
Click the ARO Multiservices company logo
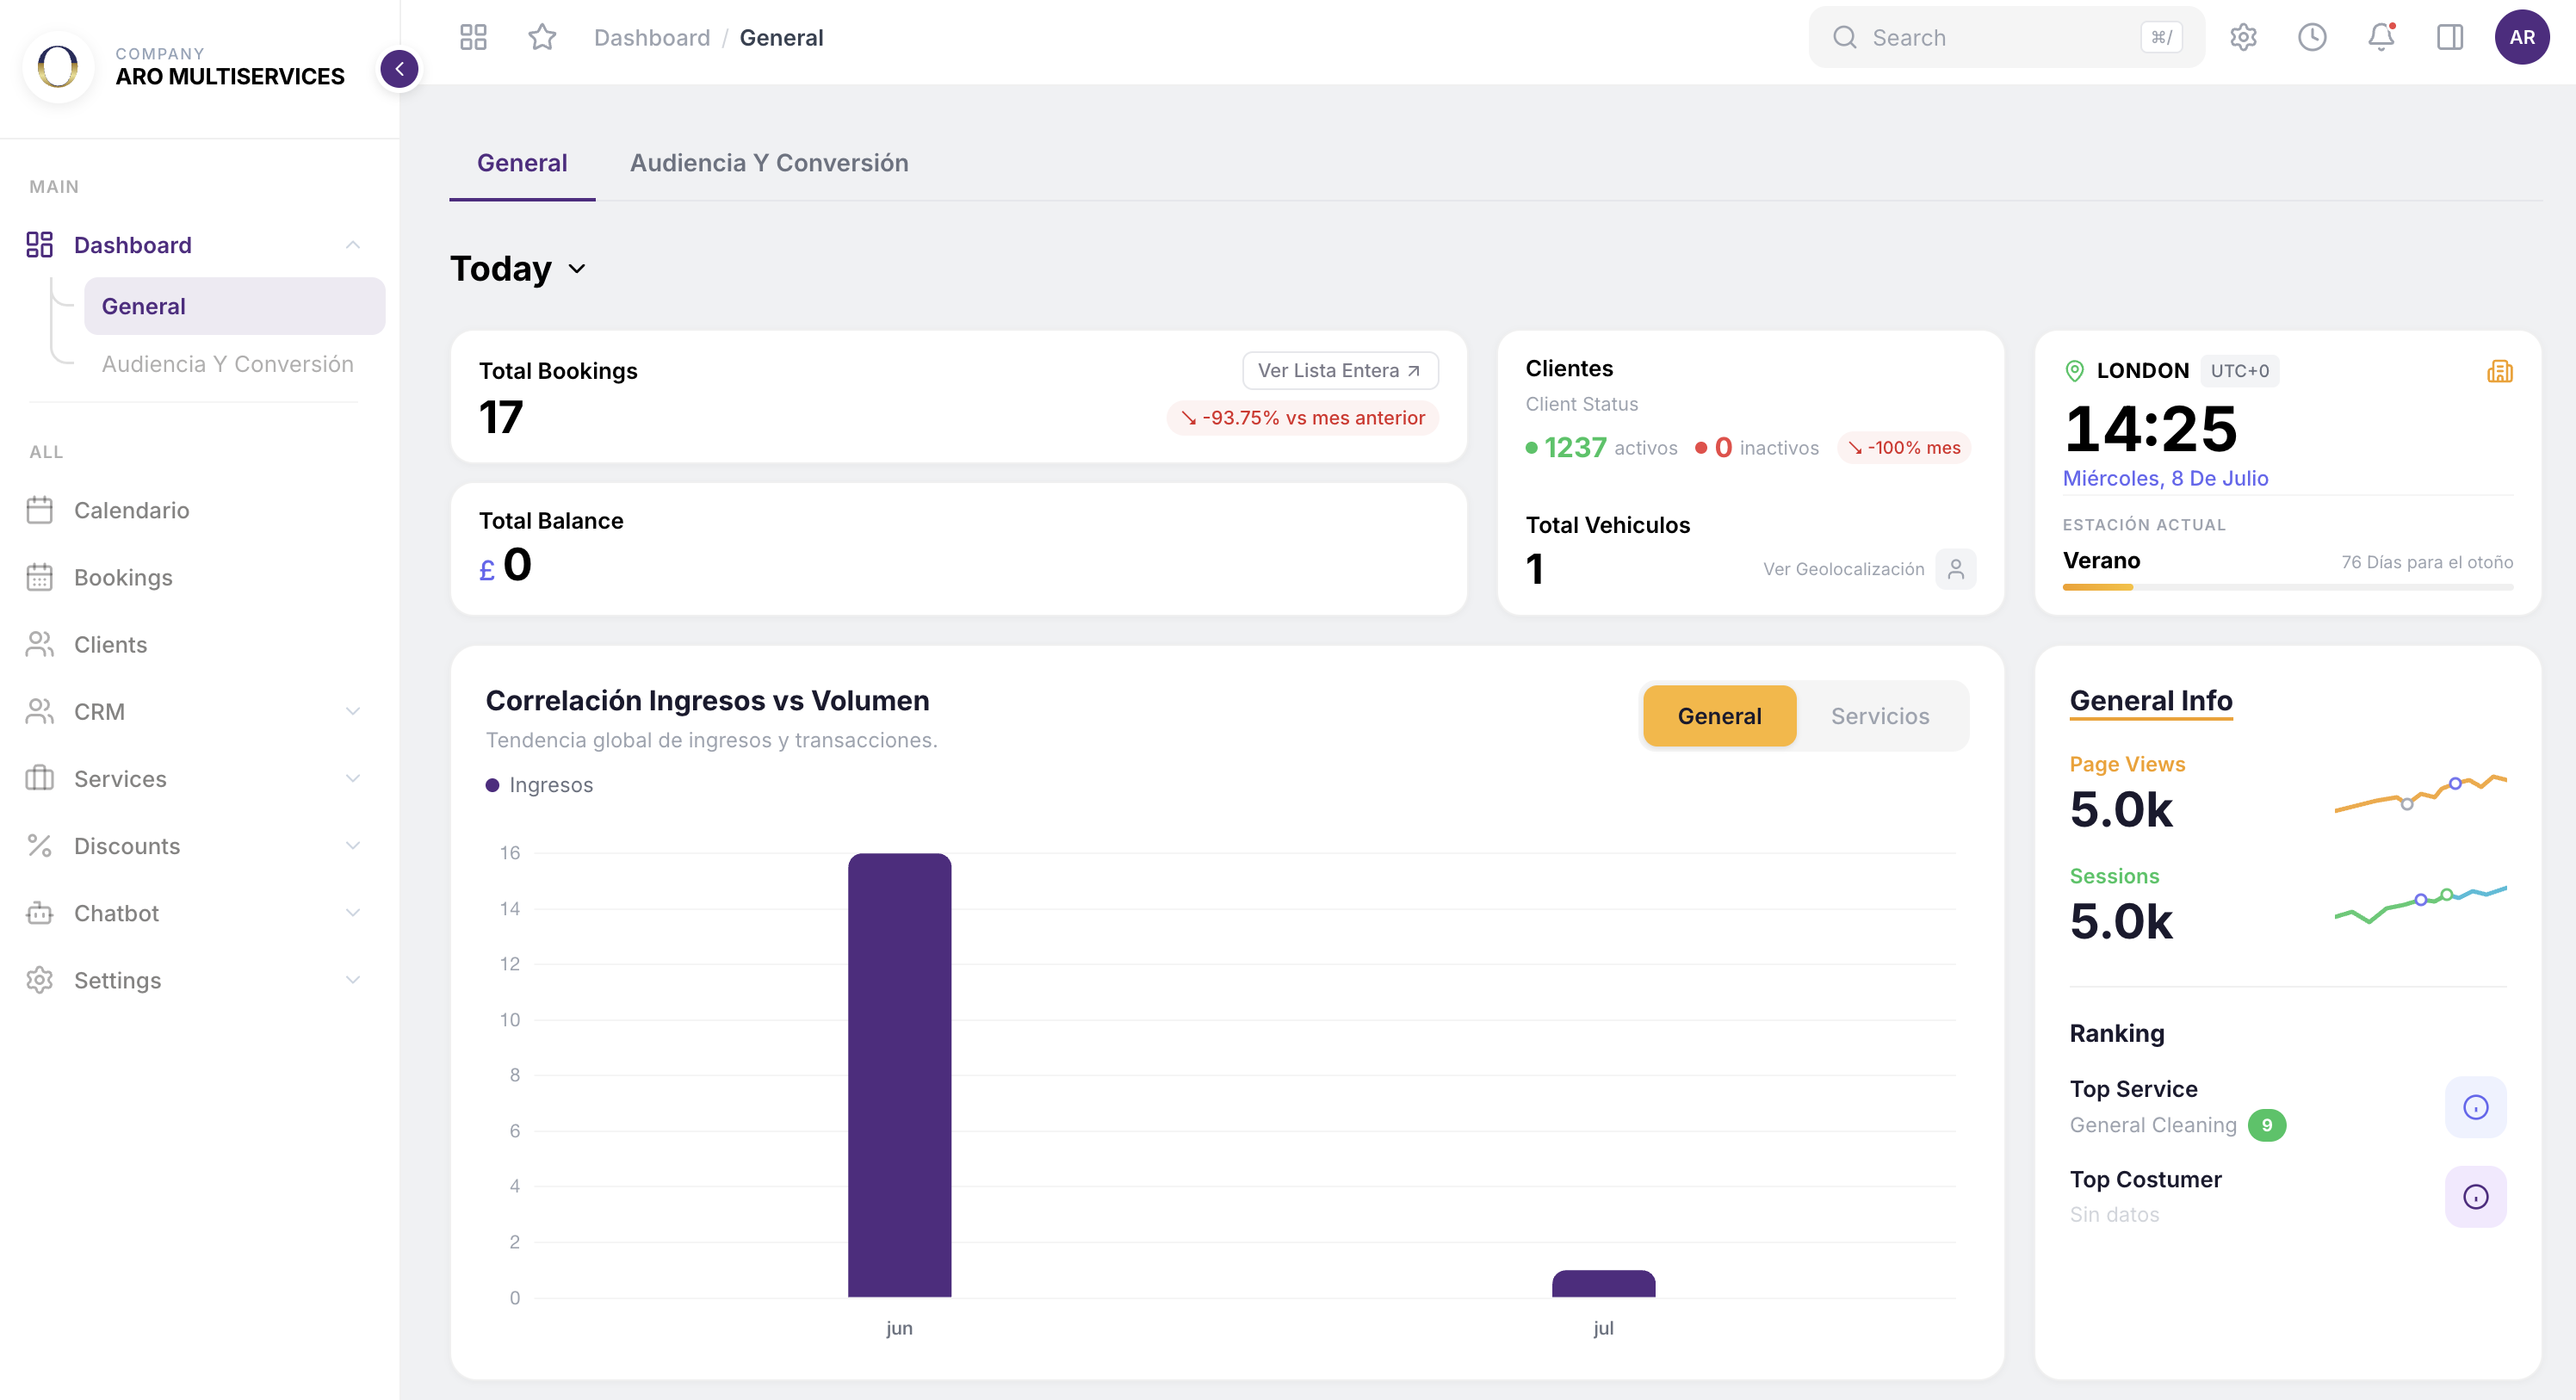coord(58,68)
